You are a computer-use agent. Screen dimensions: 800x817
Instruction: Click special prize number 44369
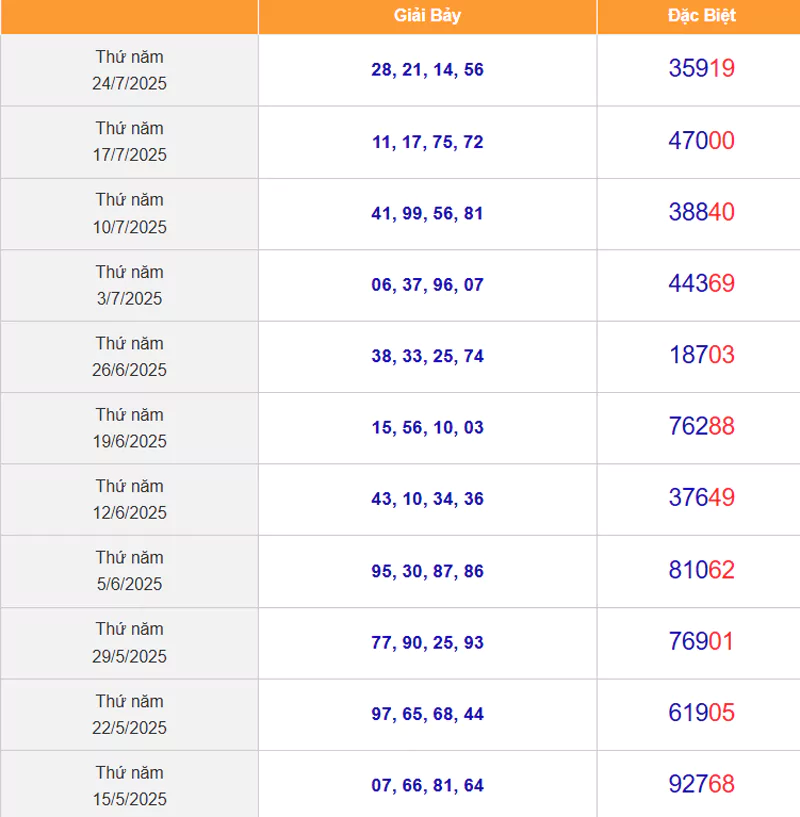(x=701, y=283)
